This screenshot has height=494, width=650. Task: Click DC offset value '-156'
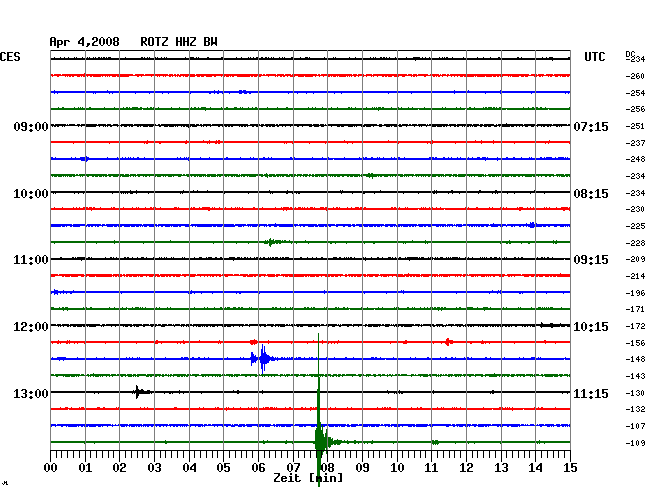point(635,343)
